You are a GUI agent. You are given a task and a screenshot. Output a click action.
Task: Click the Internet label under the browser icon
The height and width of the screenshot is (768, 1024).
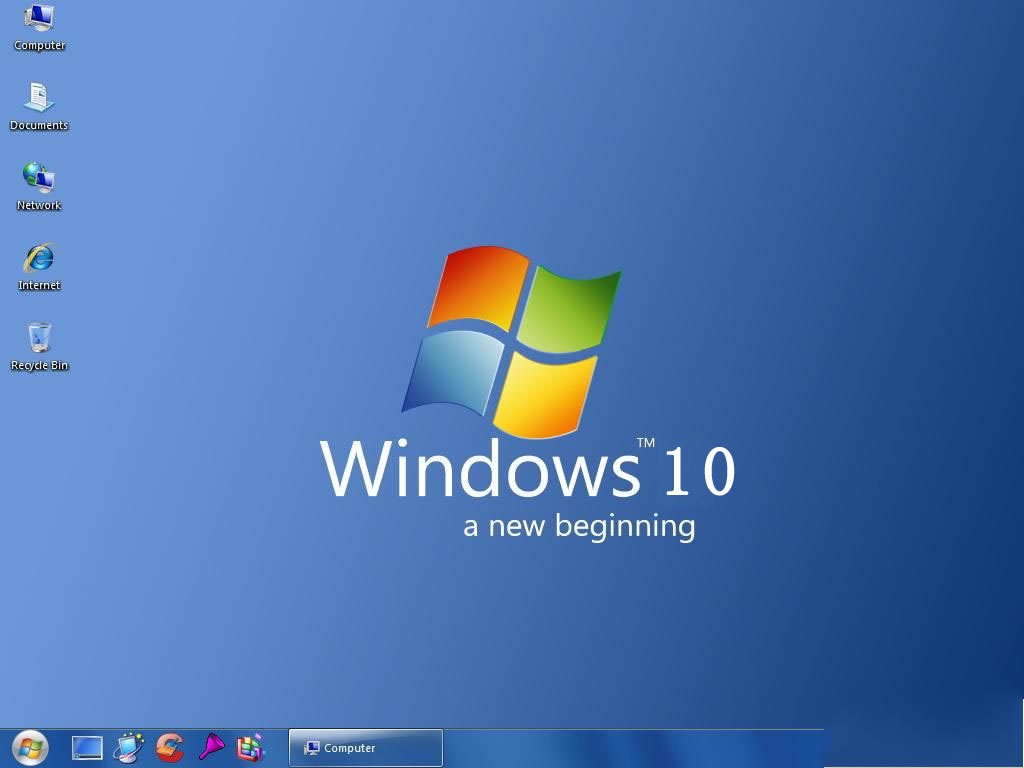pyautogui.click(x=38, y=285)
